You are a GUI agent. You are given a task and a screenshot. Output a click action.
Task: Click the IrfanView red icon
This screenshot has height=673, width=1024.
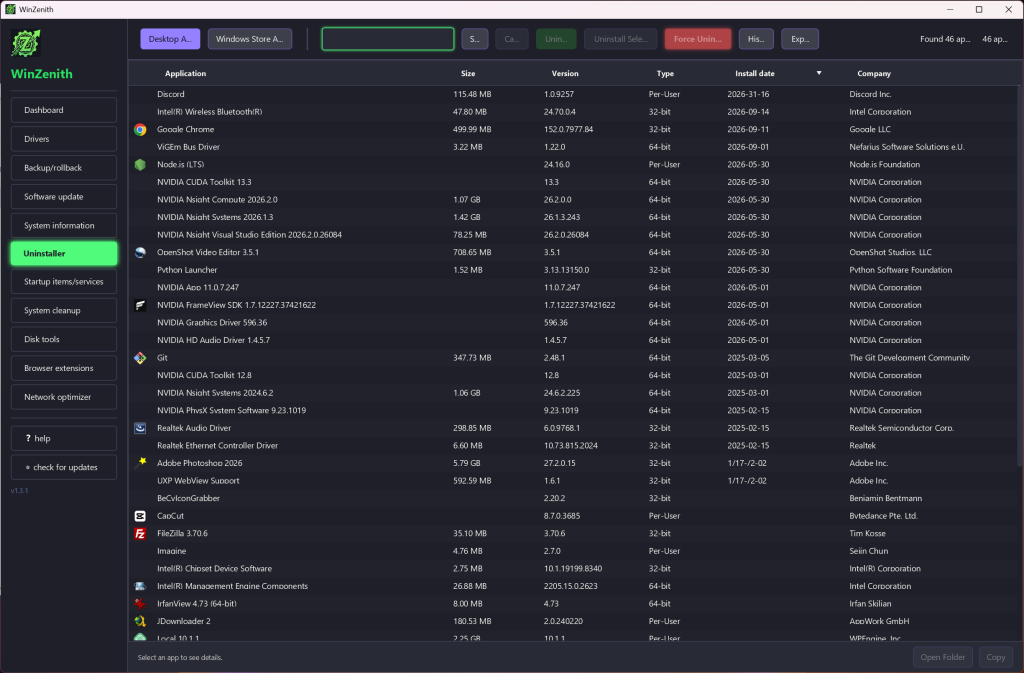pos(140,604)
